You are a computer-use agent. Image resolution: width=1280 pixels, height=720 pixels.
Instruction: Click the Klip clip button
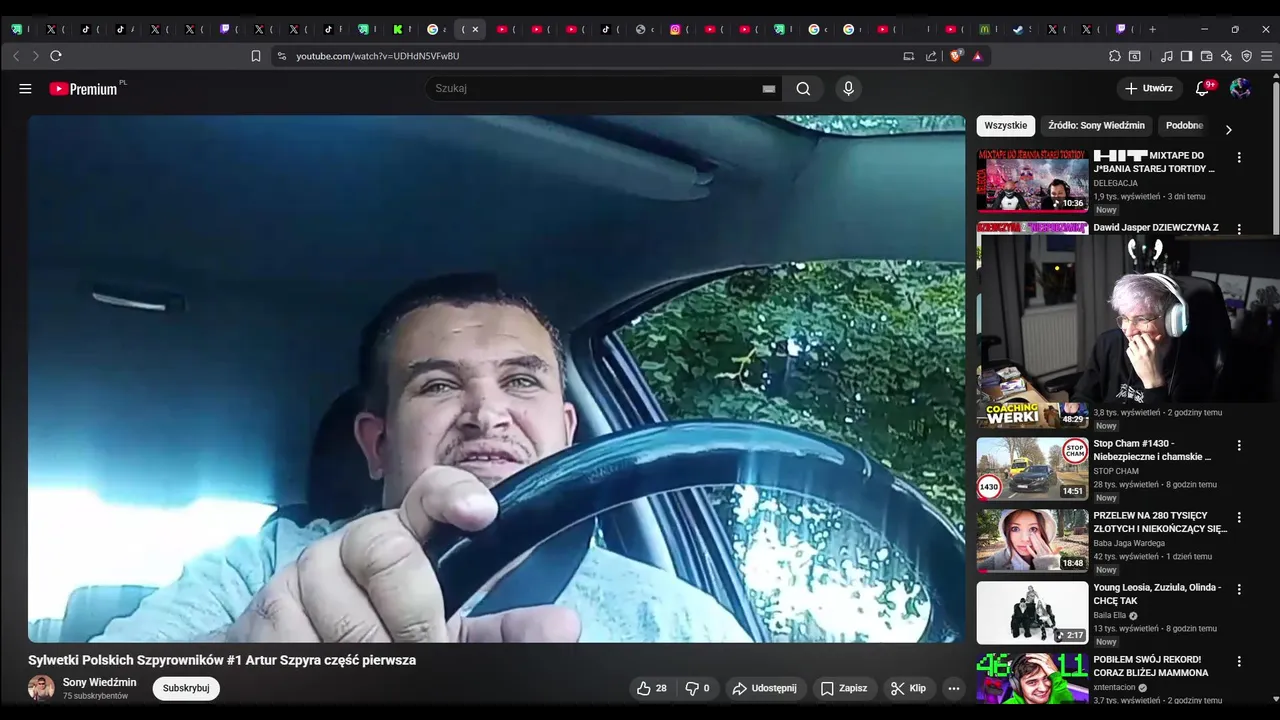pyautogui.click(x=909, y=688)
